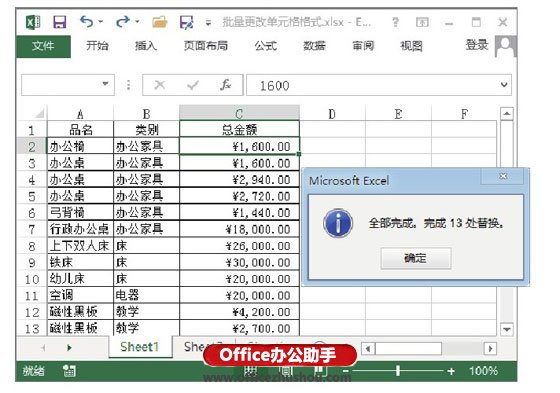The height and width of the screenshot is (393, 560).
Task: Open the 视图 ribbon tab
Action: coord(411,46)
